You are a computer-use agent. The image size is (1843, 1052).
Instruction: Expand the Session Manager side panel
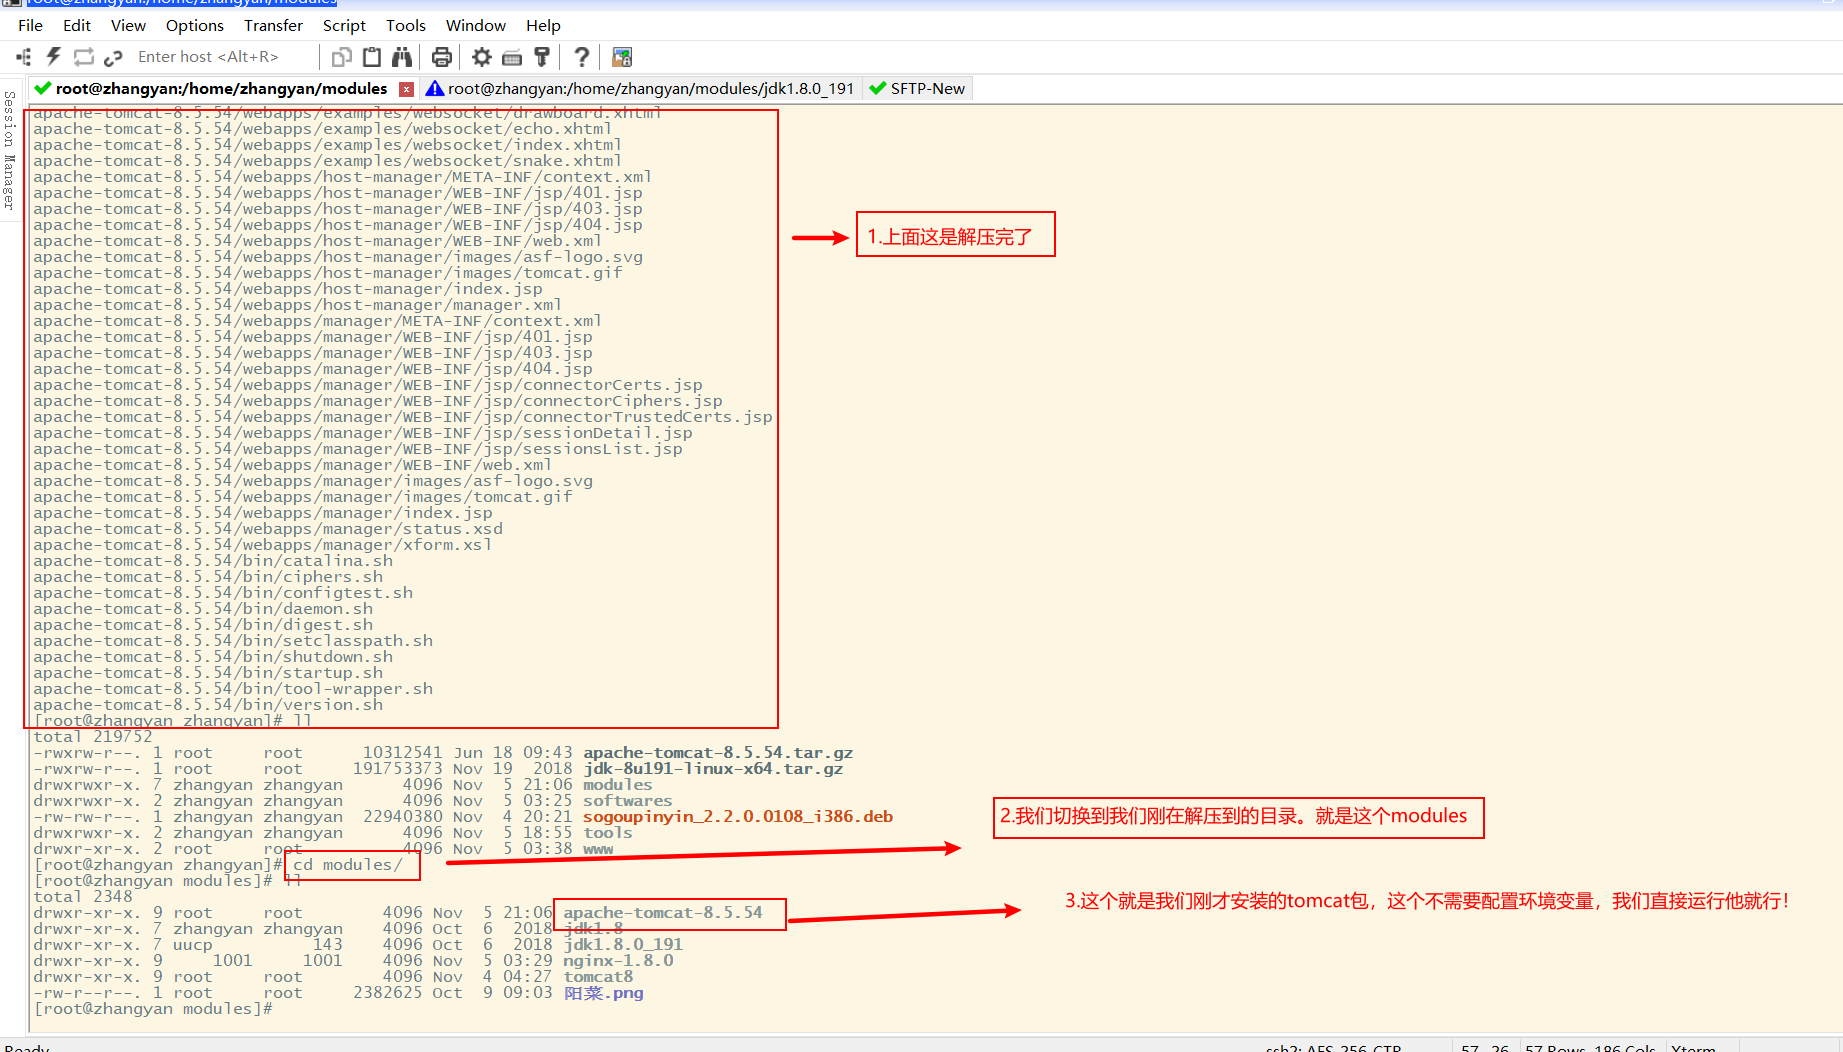coord(9,150)
